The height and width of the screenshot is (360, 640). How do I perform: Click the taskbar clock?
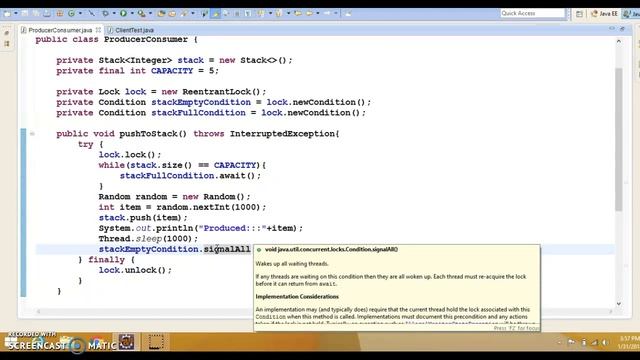(x=629, y=342)
